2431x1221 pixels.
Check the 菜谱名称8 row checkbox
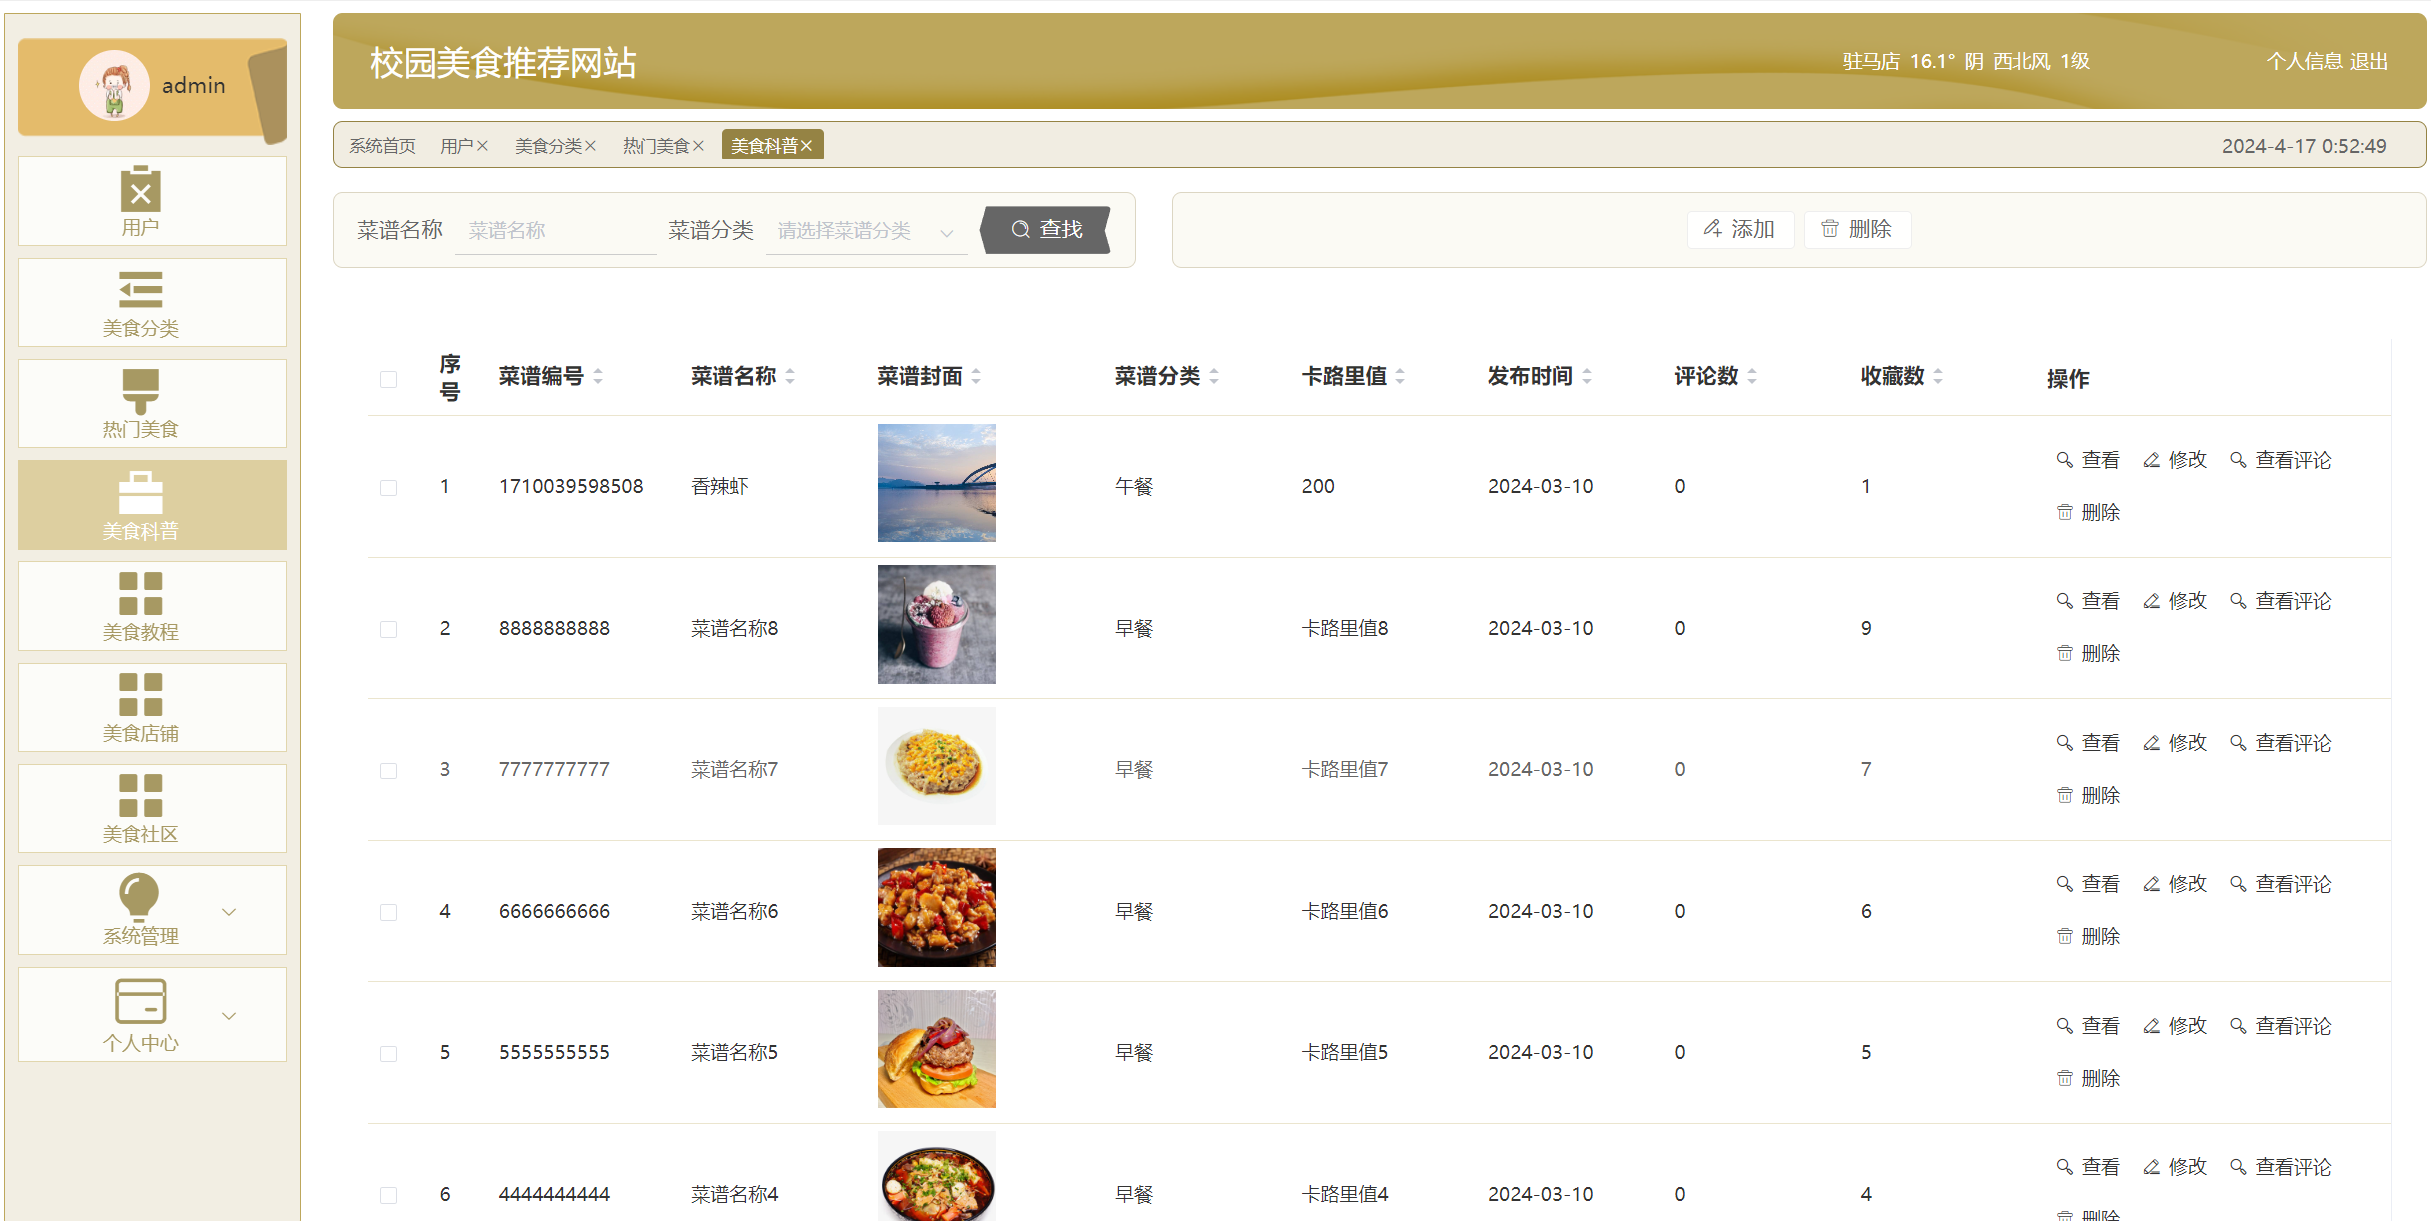(x=388, y=629)
